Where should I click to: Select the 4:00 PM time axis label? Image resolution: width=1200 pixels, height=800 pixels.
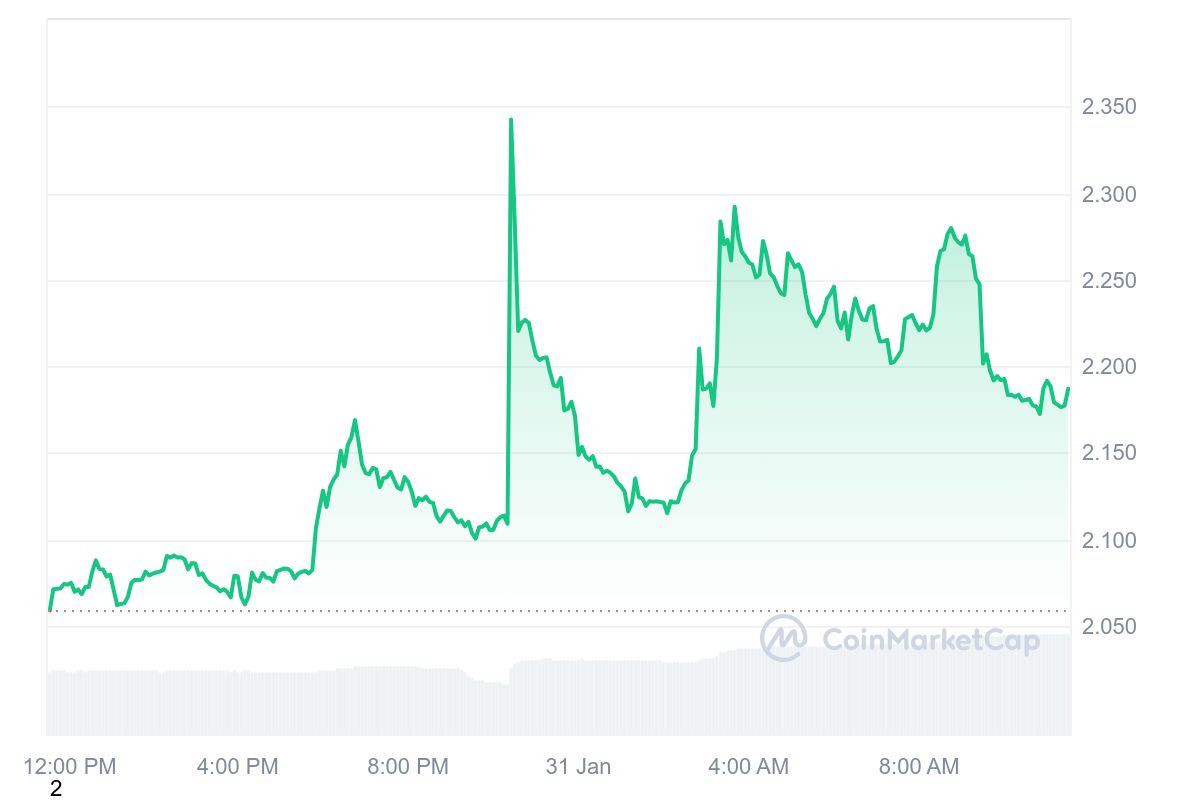tap(238, 767)
